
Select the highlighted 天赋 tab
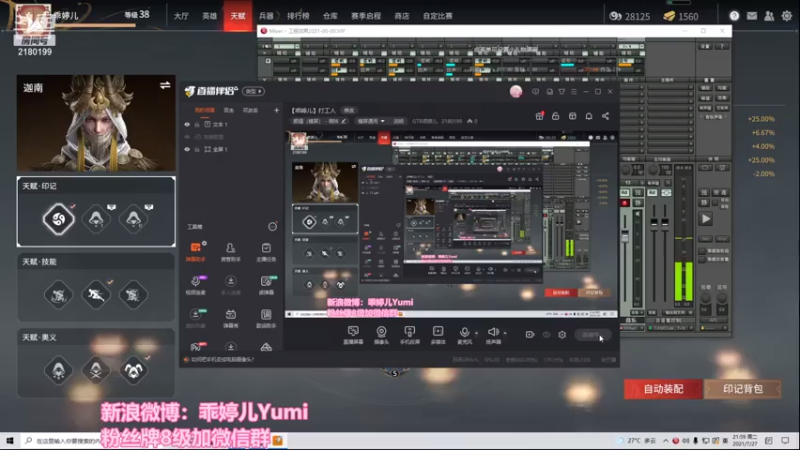pos(238,16)
